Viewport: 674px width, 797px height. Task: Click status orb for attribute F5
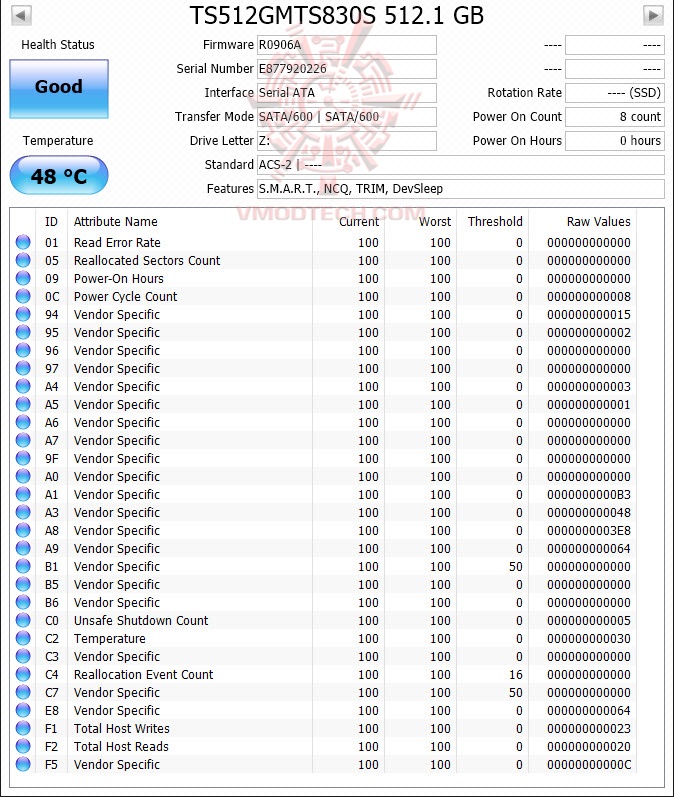click(x=23, y=764)
